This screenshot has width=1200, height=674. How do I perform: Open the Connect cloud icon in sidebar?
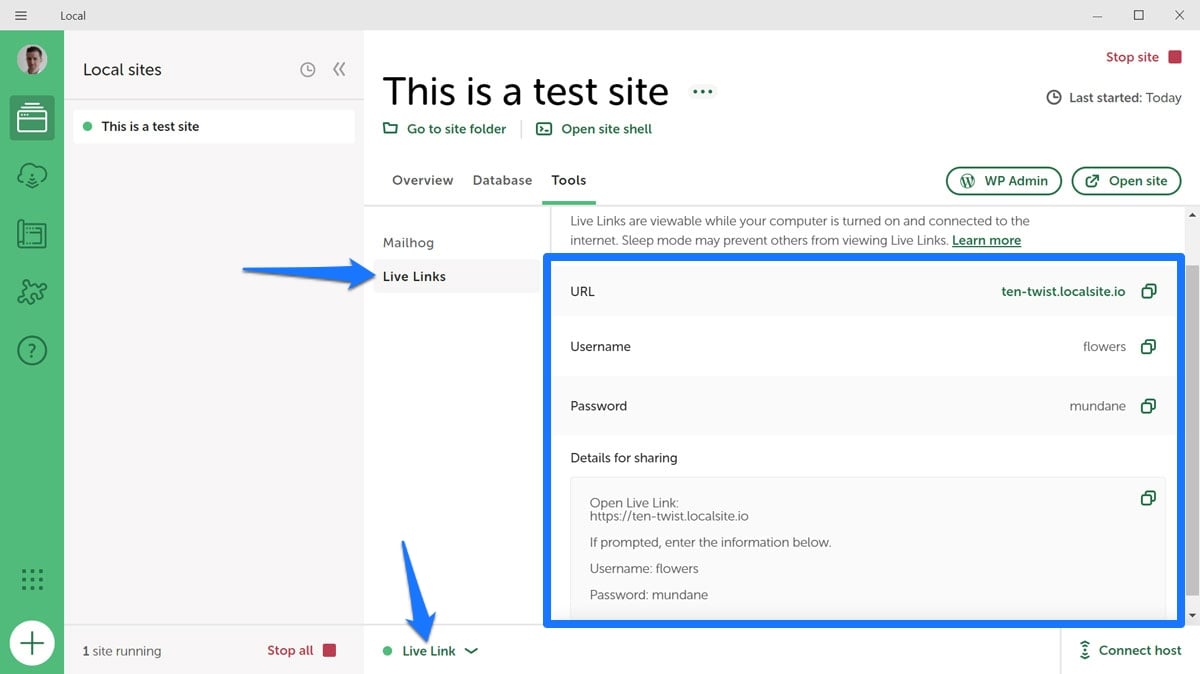click(x=32, y=177)
